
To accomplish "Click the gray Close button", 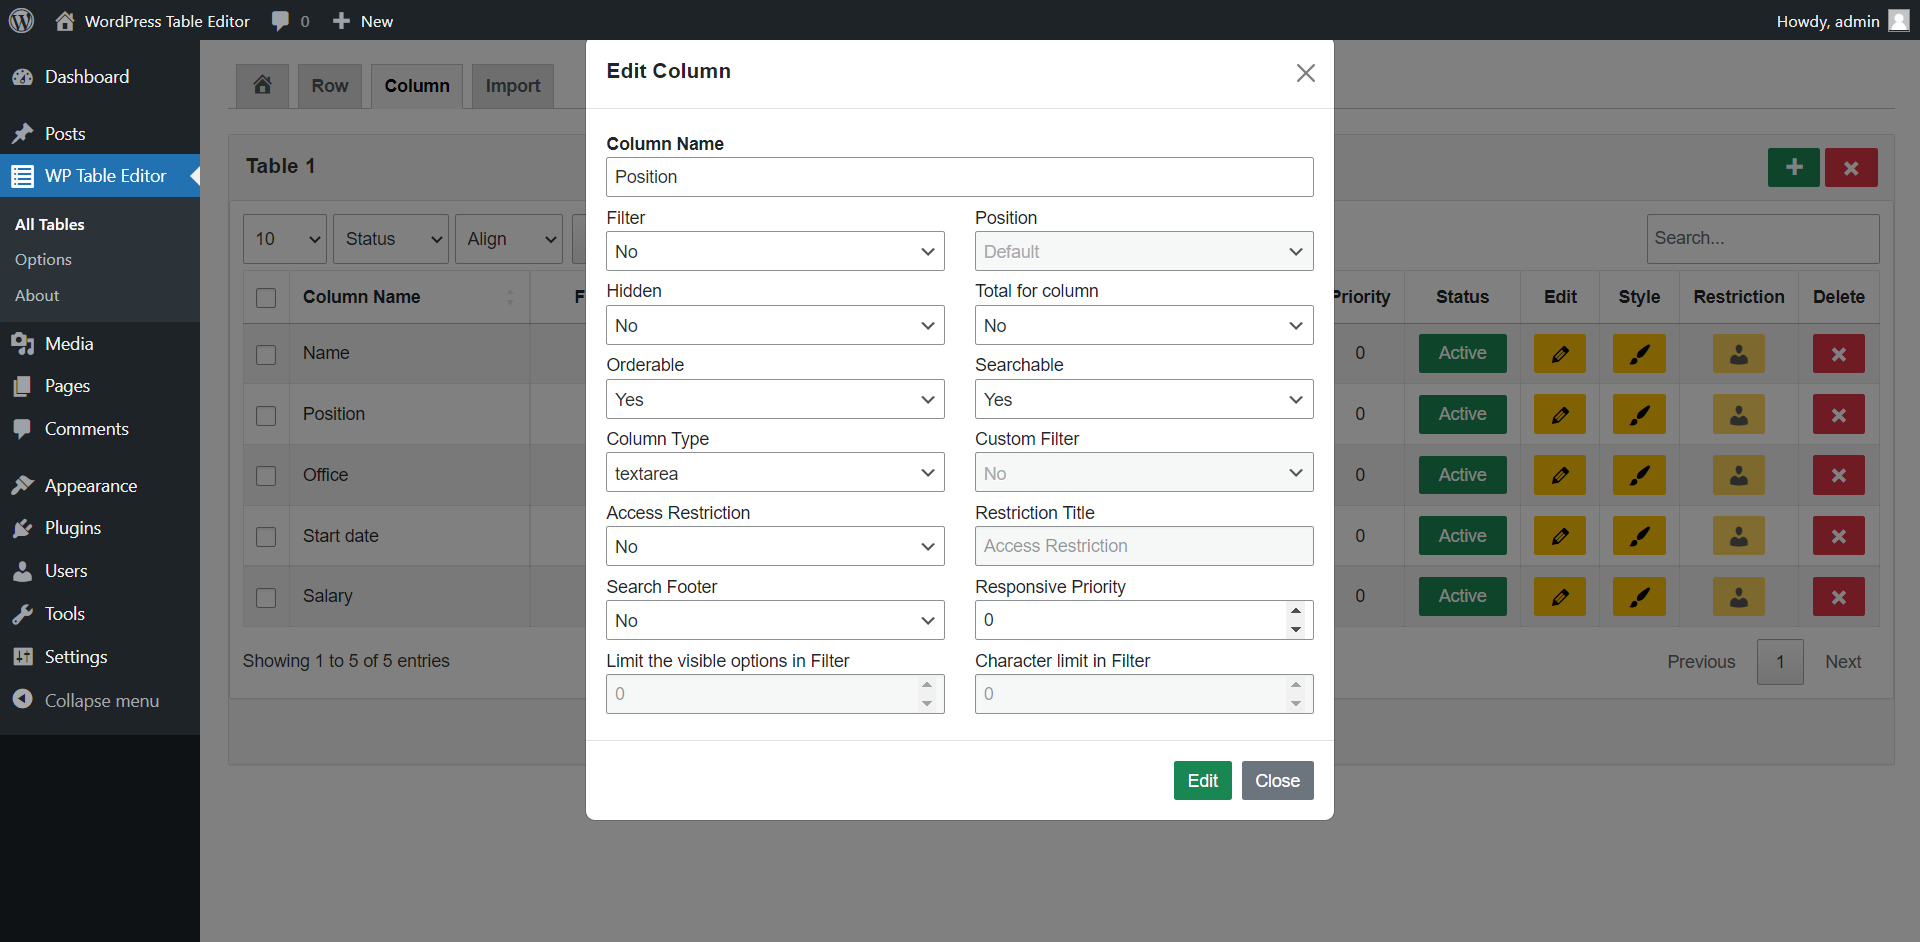I will coord(1277,781).
